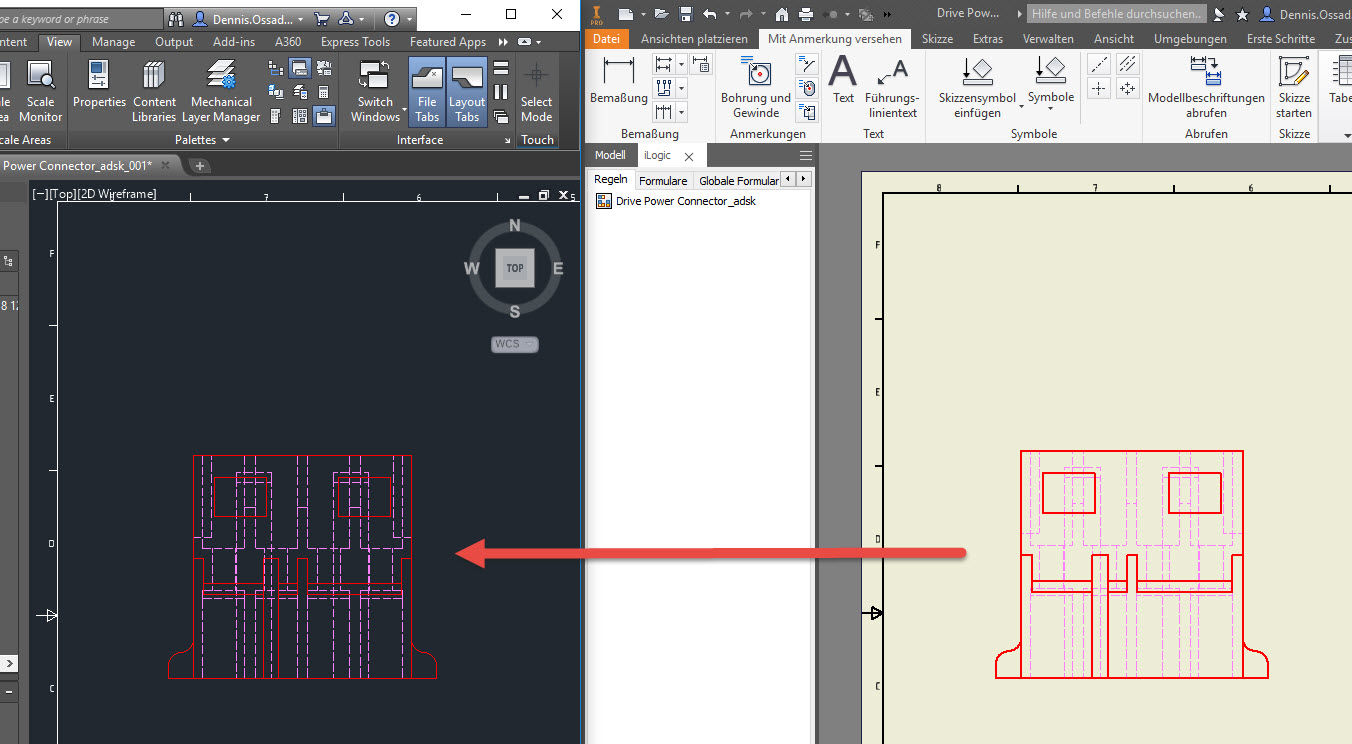The width and height of the screenshot is (1352, 744).
Task: Toggle the highlighted Command Line palette icon
Action: coord(299,68)
